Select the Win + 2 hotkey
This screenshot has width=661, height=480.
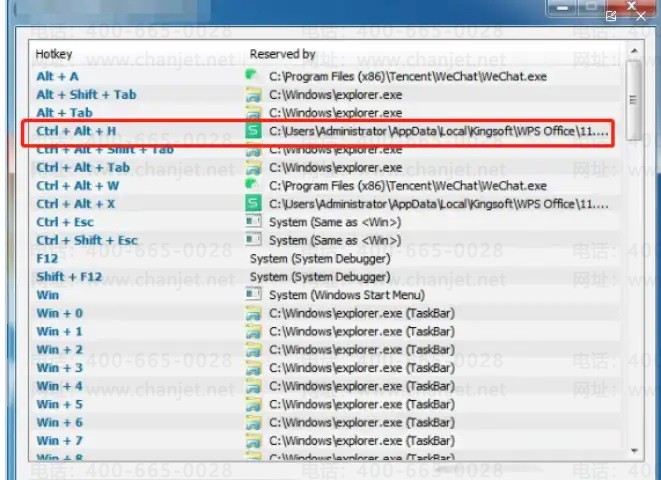pyautogui.click(x=59, y=349)
